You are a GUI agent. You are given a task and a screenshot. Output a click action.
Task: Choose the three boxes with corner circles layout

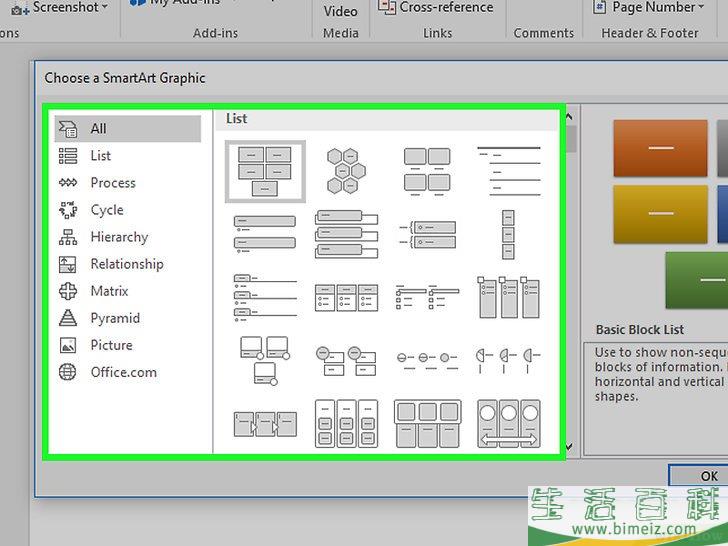pos(265,361)
